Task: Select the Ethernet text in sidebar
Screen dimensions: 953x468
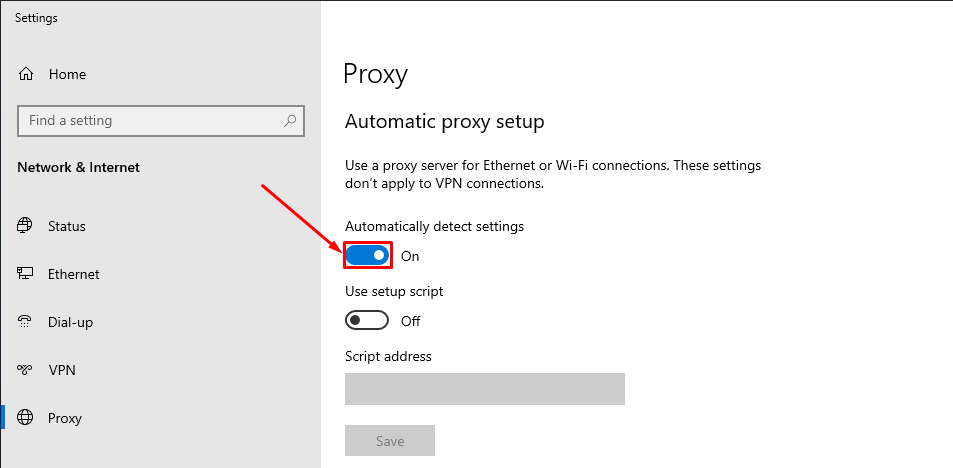Action: click(x=74, y=274)
